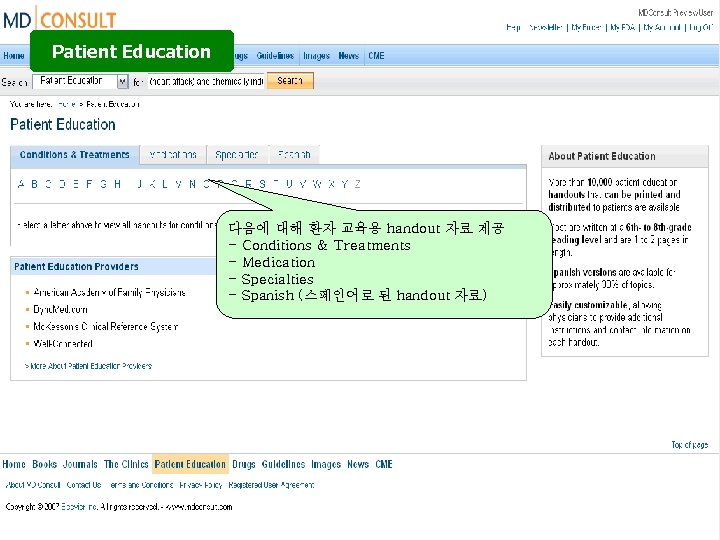
Task: Open Books in the footer navigation
Action: 44,464
